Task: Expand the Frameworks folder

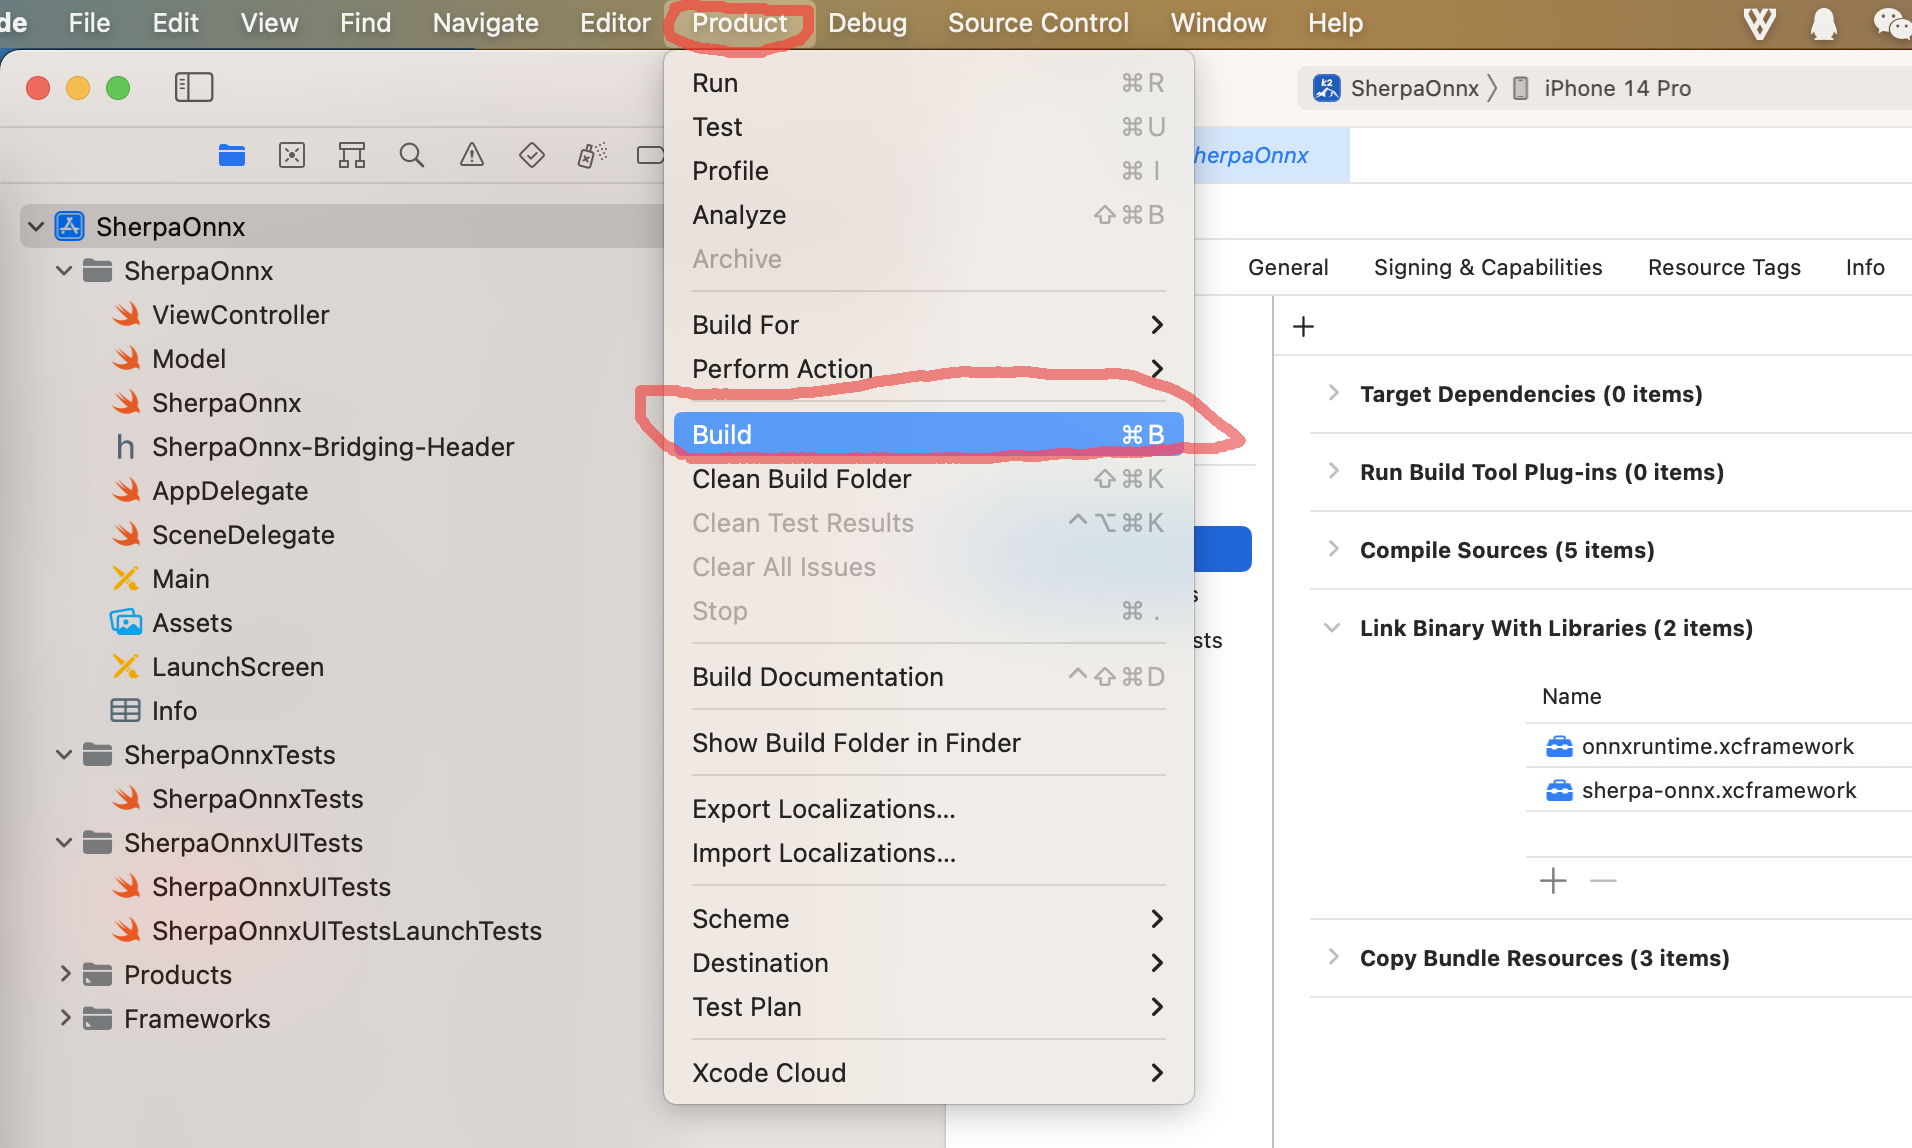Action: pyautogui.click(x=64, y=1019)
